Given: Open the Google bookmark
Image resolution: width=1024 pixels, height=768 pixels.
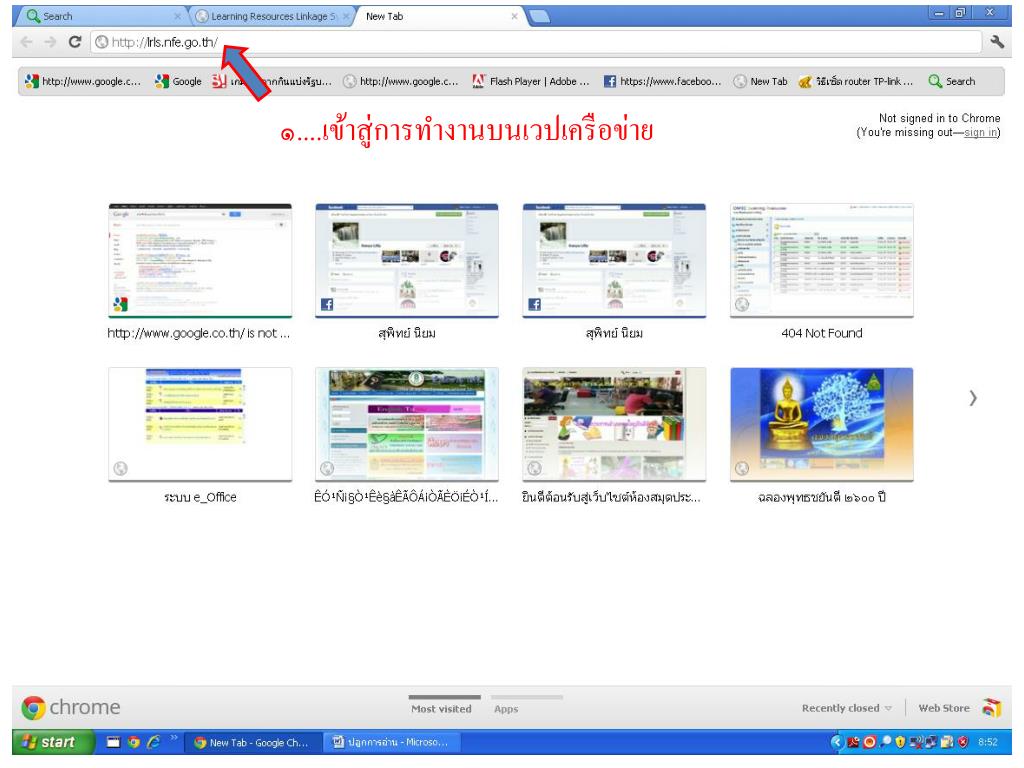Looking at the screenshot, I should [178, 82].
